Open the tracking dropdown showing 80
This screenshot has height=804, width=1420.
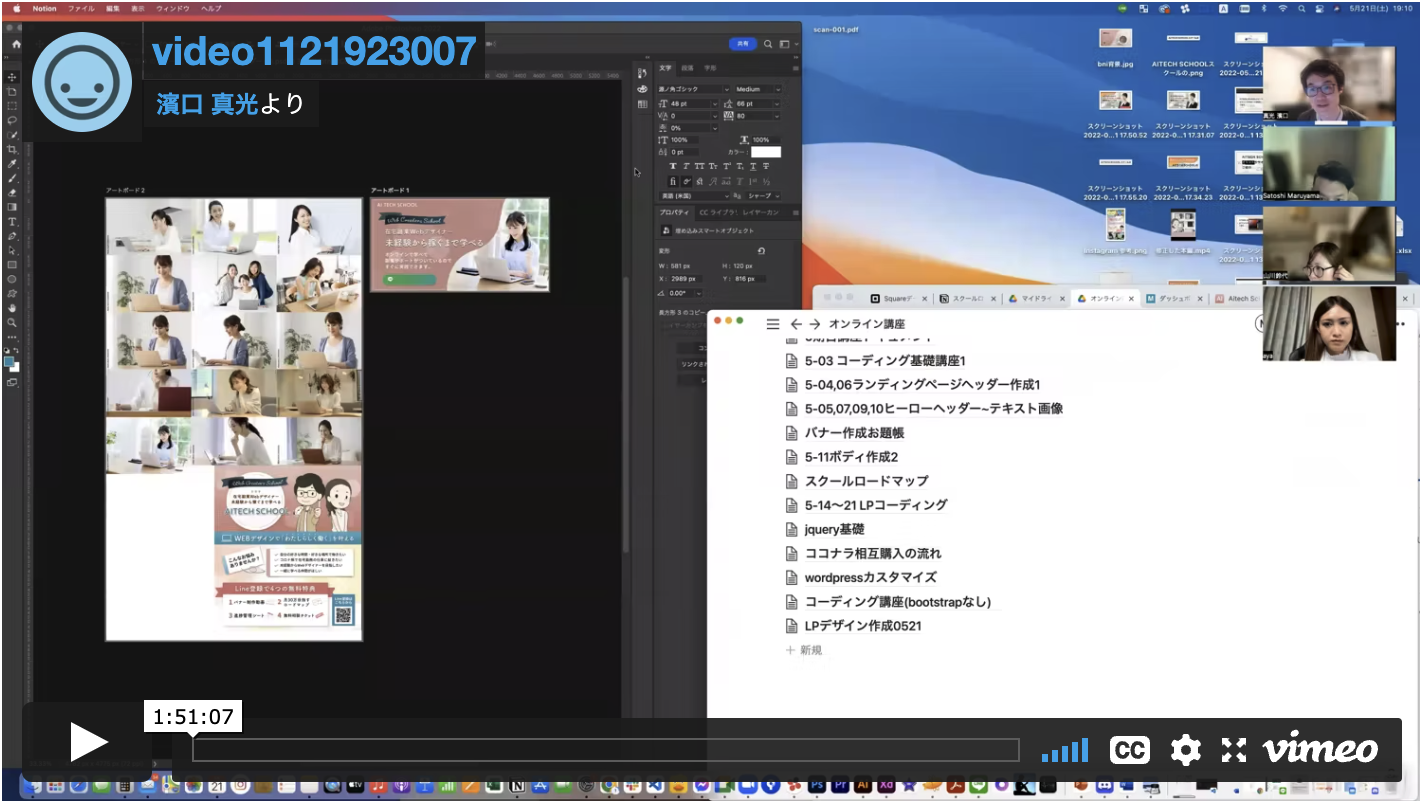[x=759, y=116]
